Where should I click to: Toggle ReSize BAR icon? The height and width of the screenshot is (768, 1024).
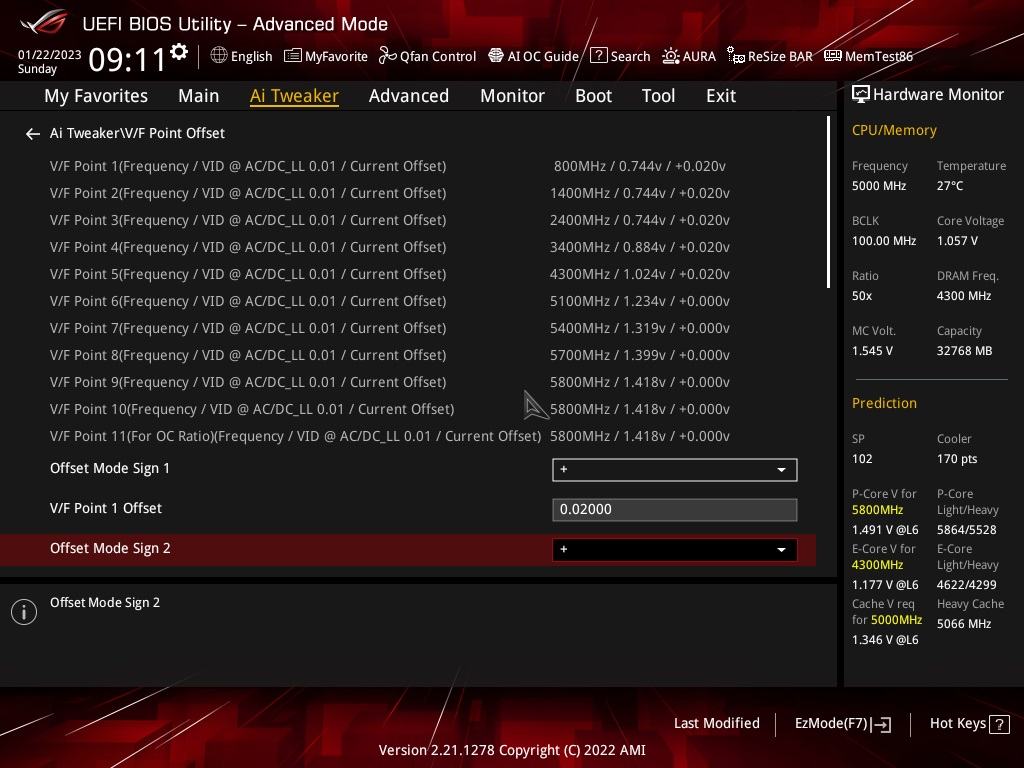click(x=735, y=56)
